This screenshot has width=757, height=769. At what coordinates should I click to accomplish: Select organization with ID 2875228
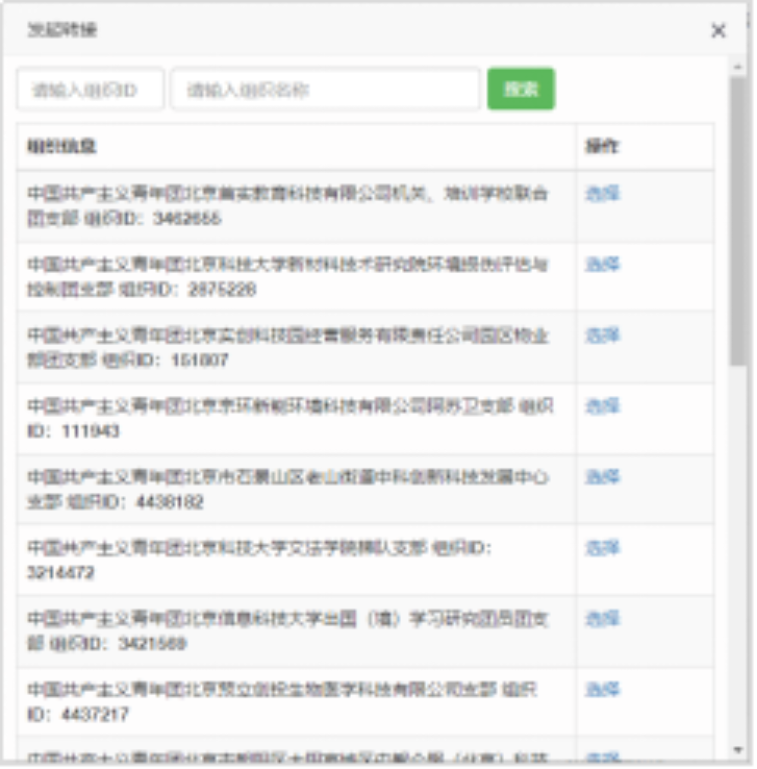pyautogui.click(x=602, y=265)
